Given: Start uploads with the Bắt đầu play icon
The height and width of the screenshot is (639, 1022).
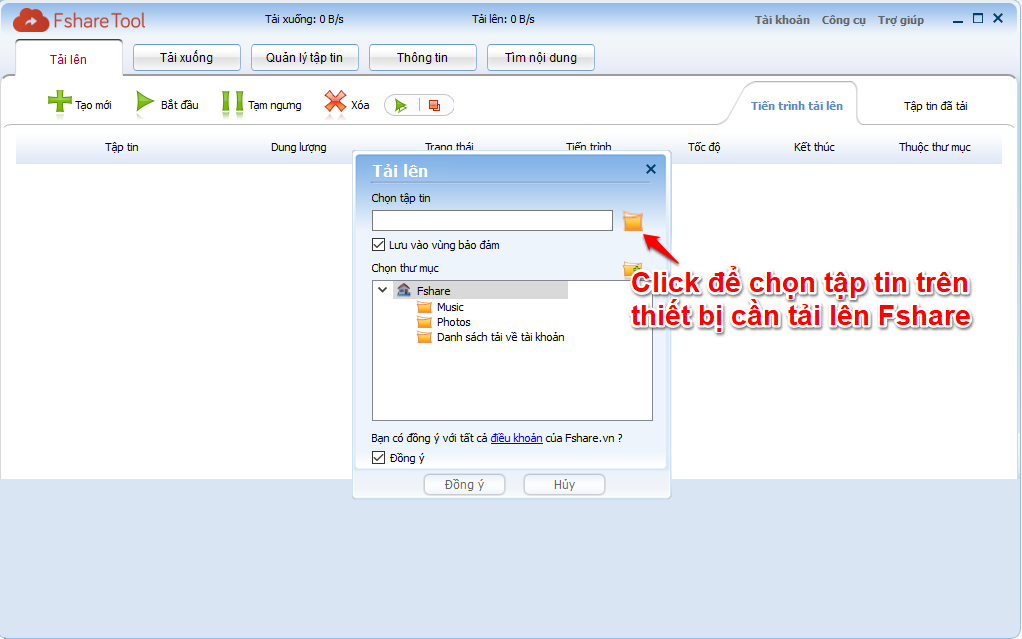Looking at the screenshot, I should pyautogui.click(x=145, y=103).
